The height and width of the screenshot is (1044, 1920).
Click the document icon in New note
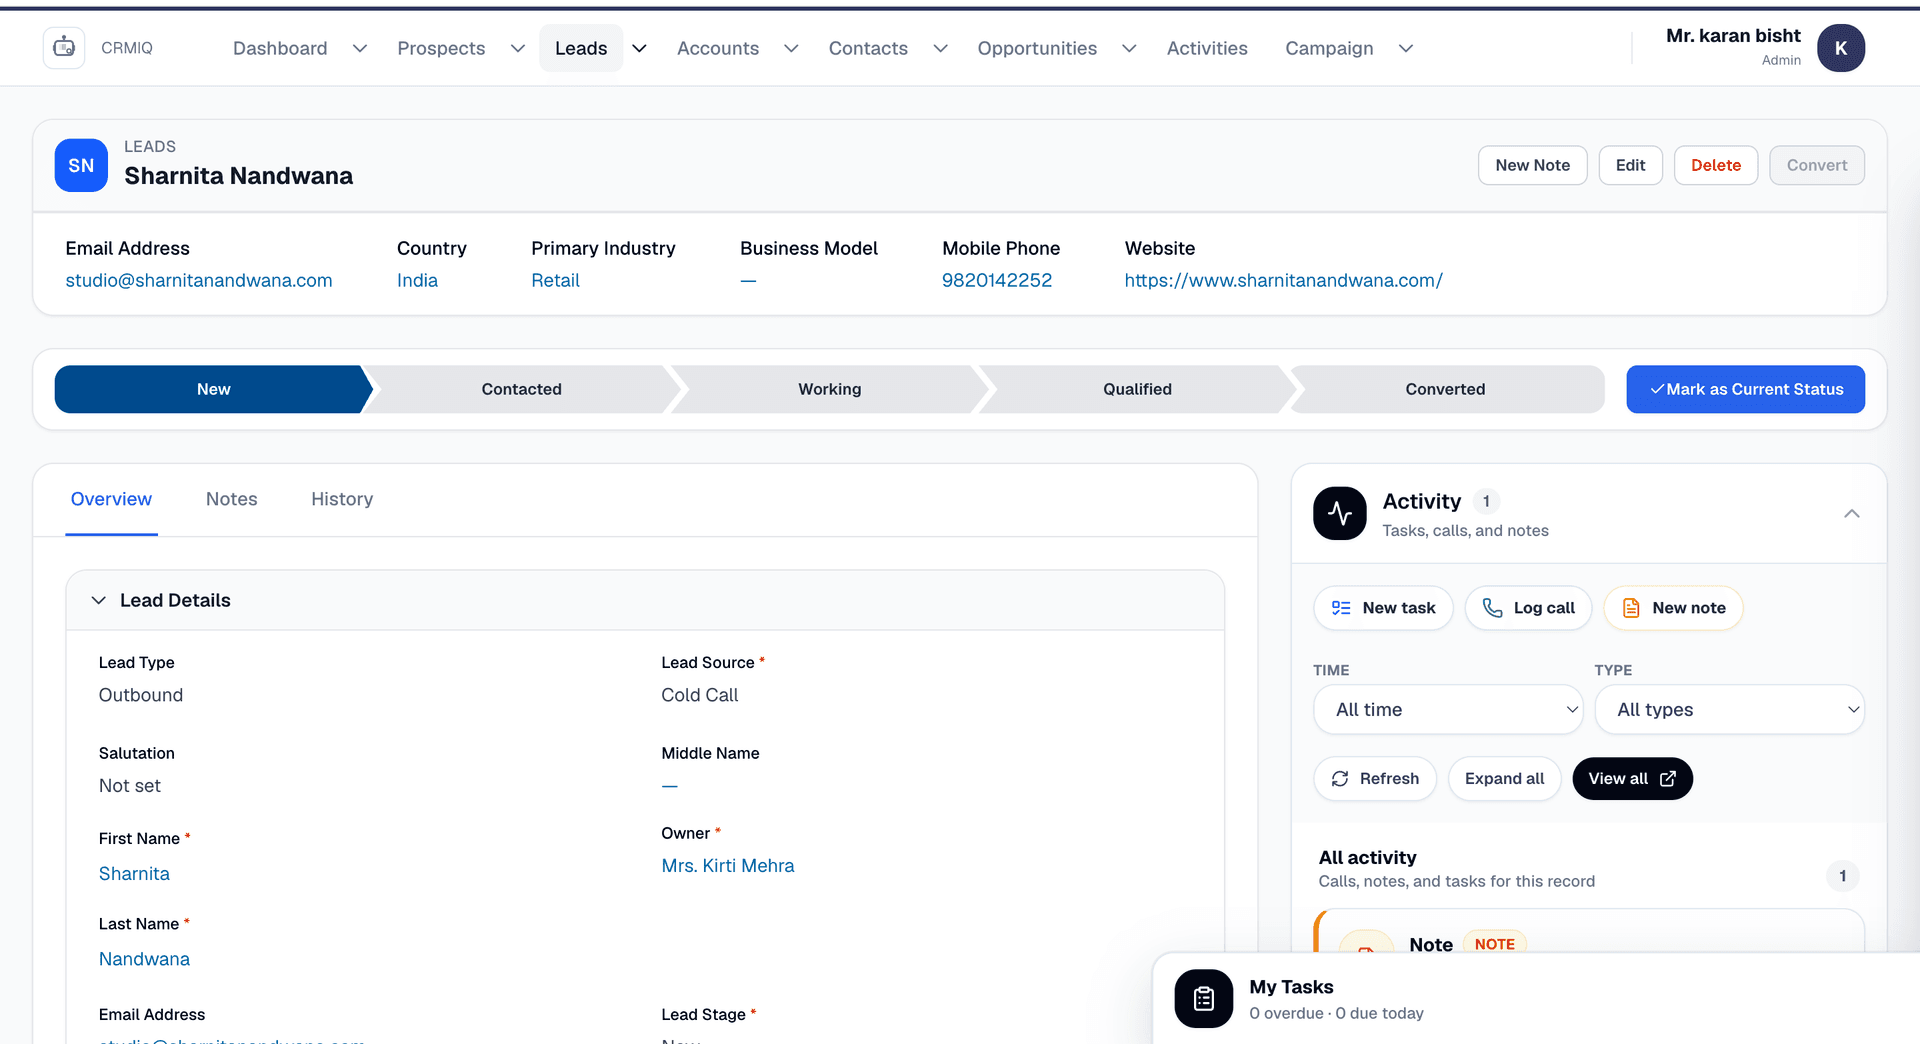click(x=1631, y=608)
